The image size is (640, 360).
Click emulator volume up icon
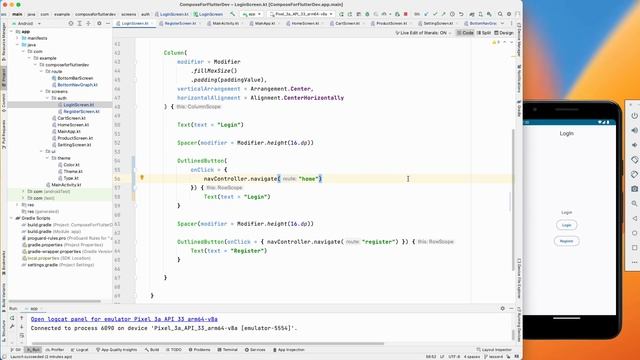pos(634,130)
